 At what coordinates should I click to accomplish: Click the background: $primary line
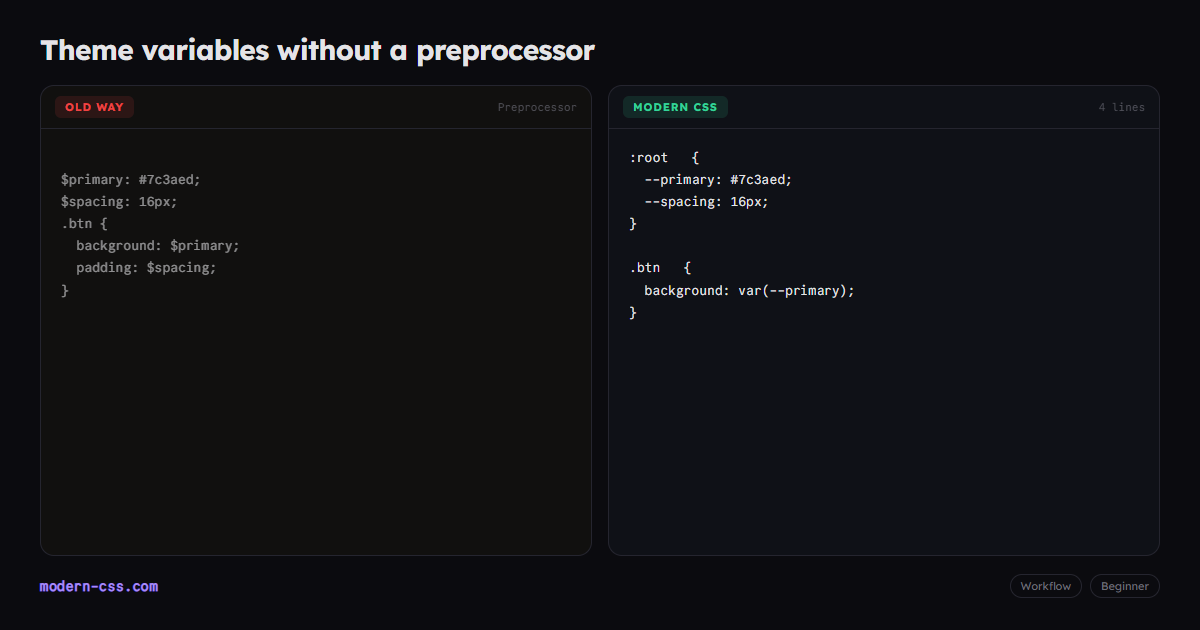coord(158,246)
